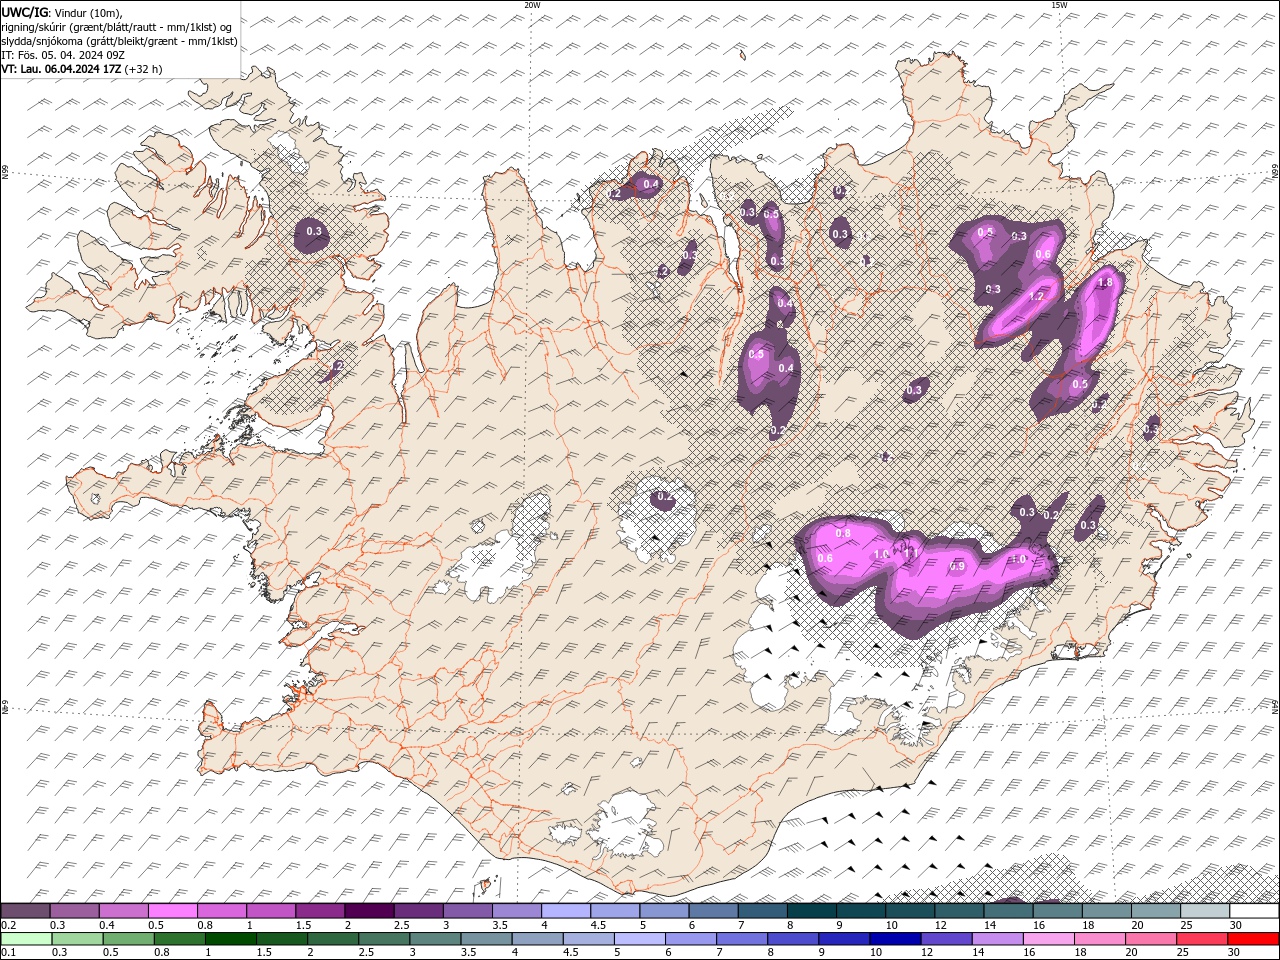Choose the 12 mm violet rain legend swatch

(946, 939)
